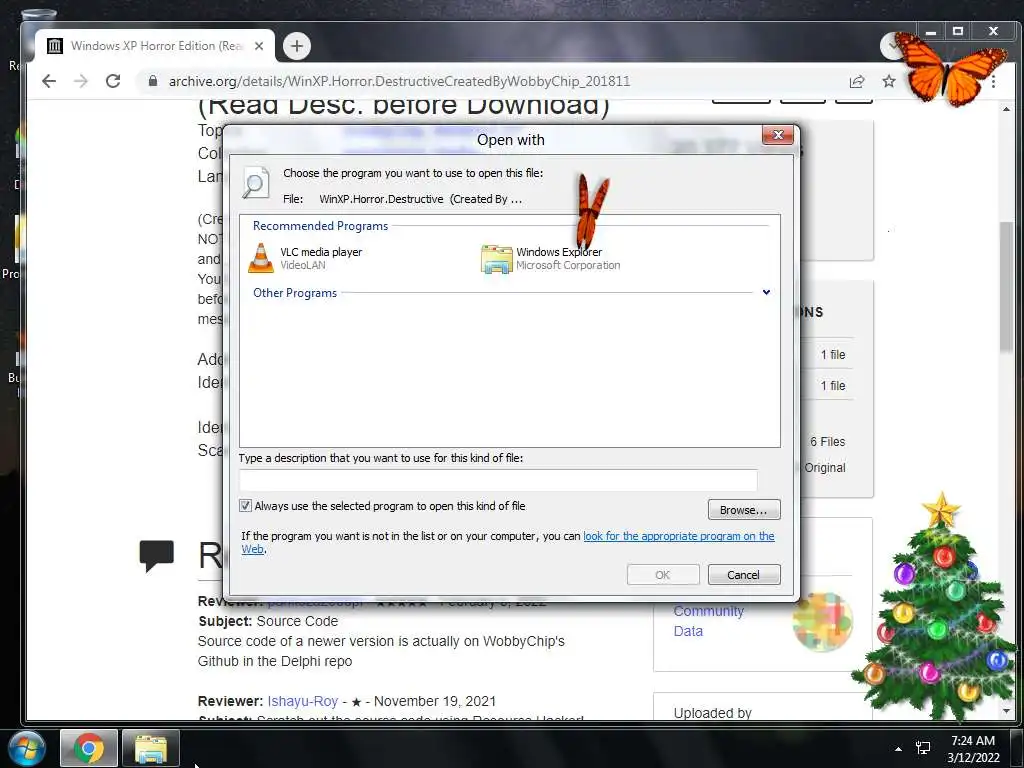
Task: Switch to the Windows XP Horror Edition tab
Action: coord(155,46)
